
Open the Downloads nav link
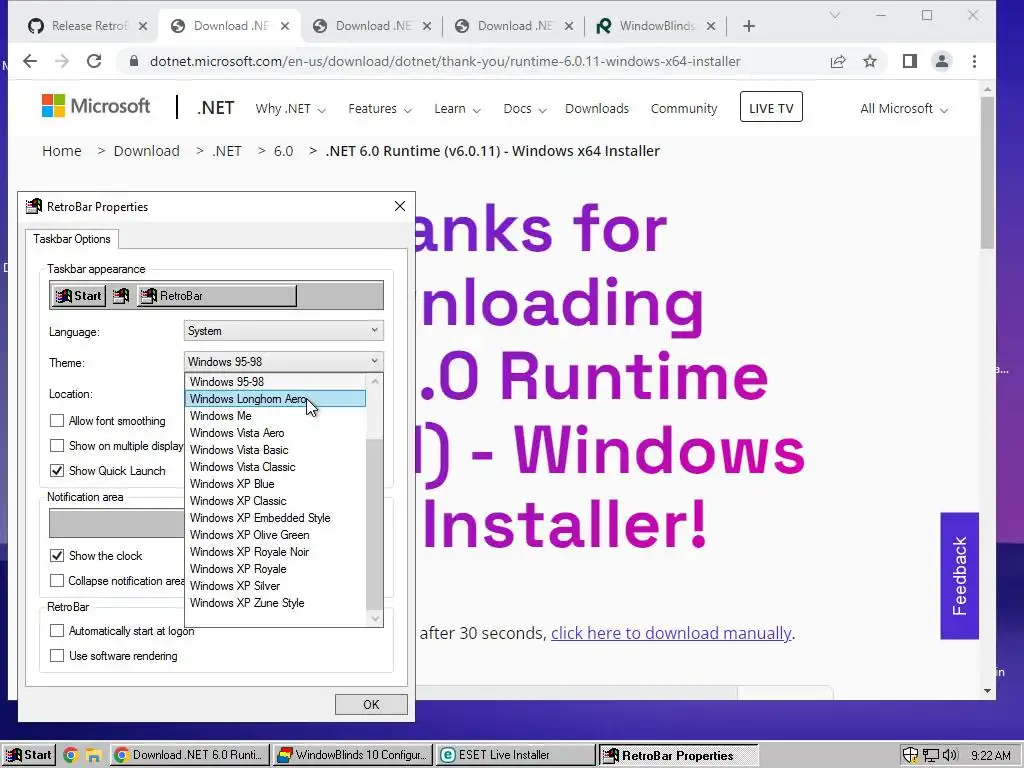(x=597, y=108)
